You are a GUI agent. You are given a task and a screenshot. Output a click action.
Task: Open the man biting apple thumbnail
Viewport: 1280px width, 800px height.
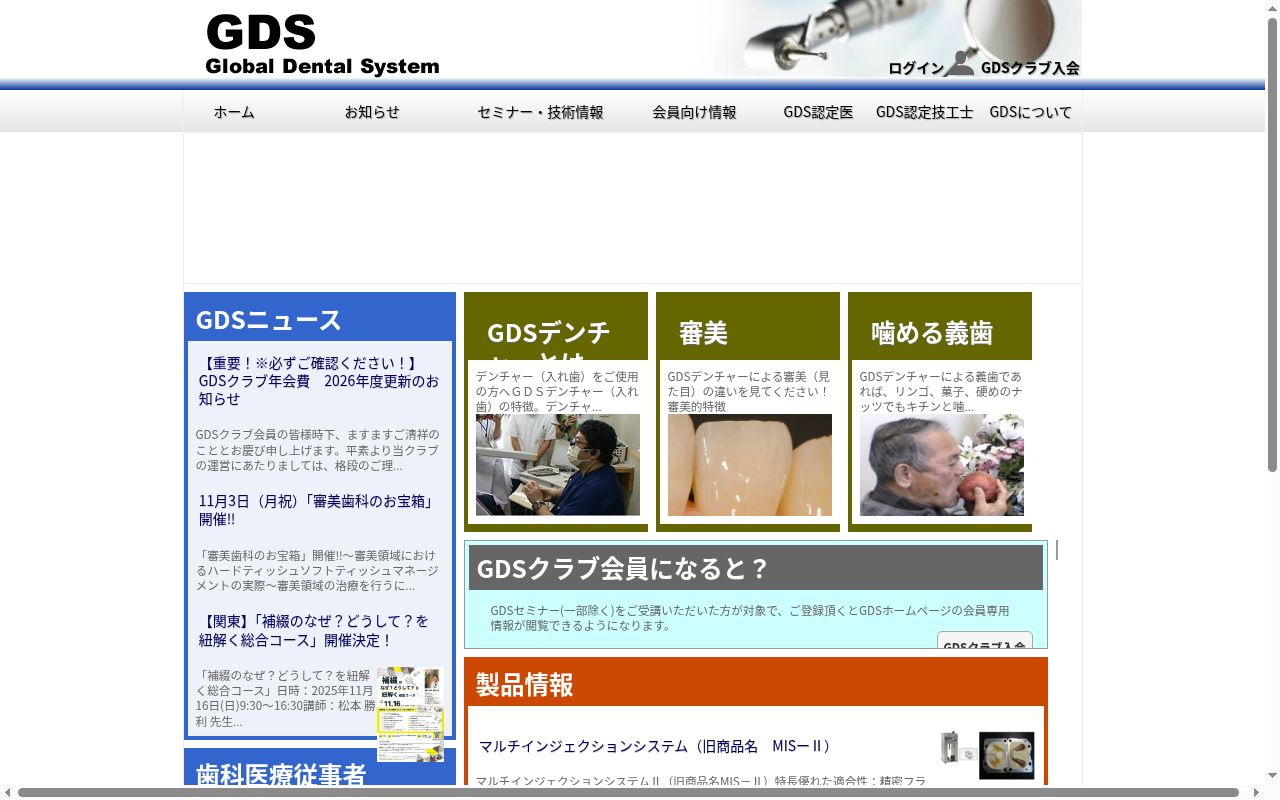[x=942, y=465]
